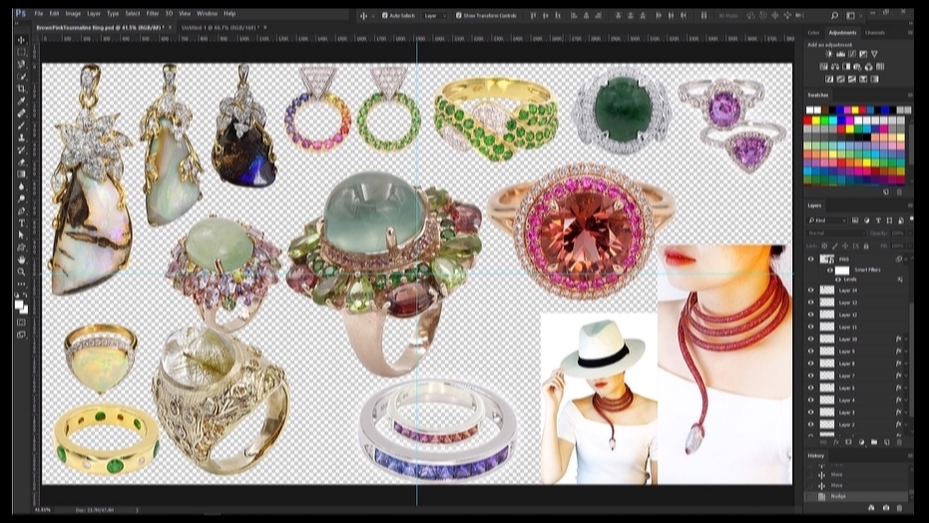Select the Horizontal Type tool
This screenshot has width=929, height=523.
(21, 223)
